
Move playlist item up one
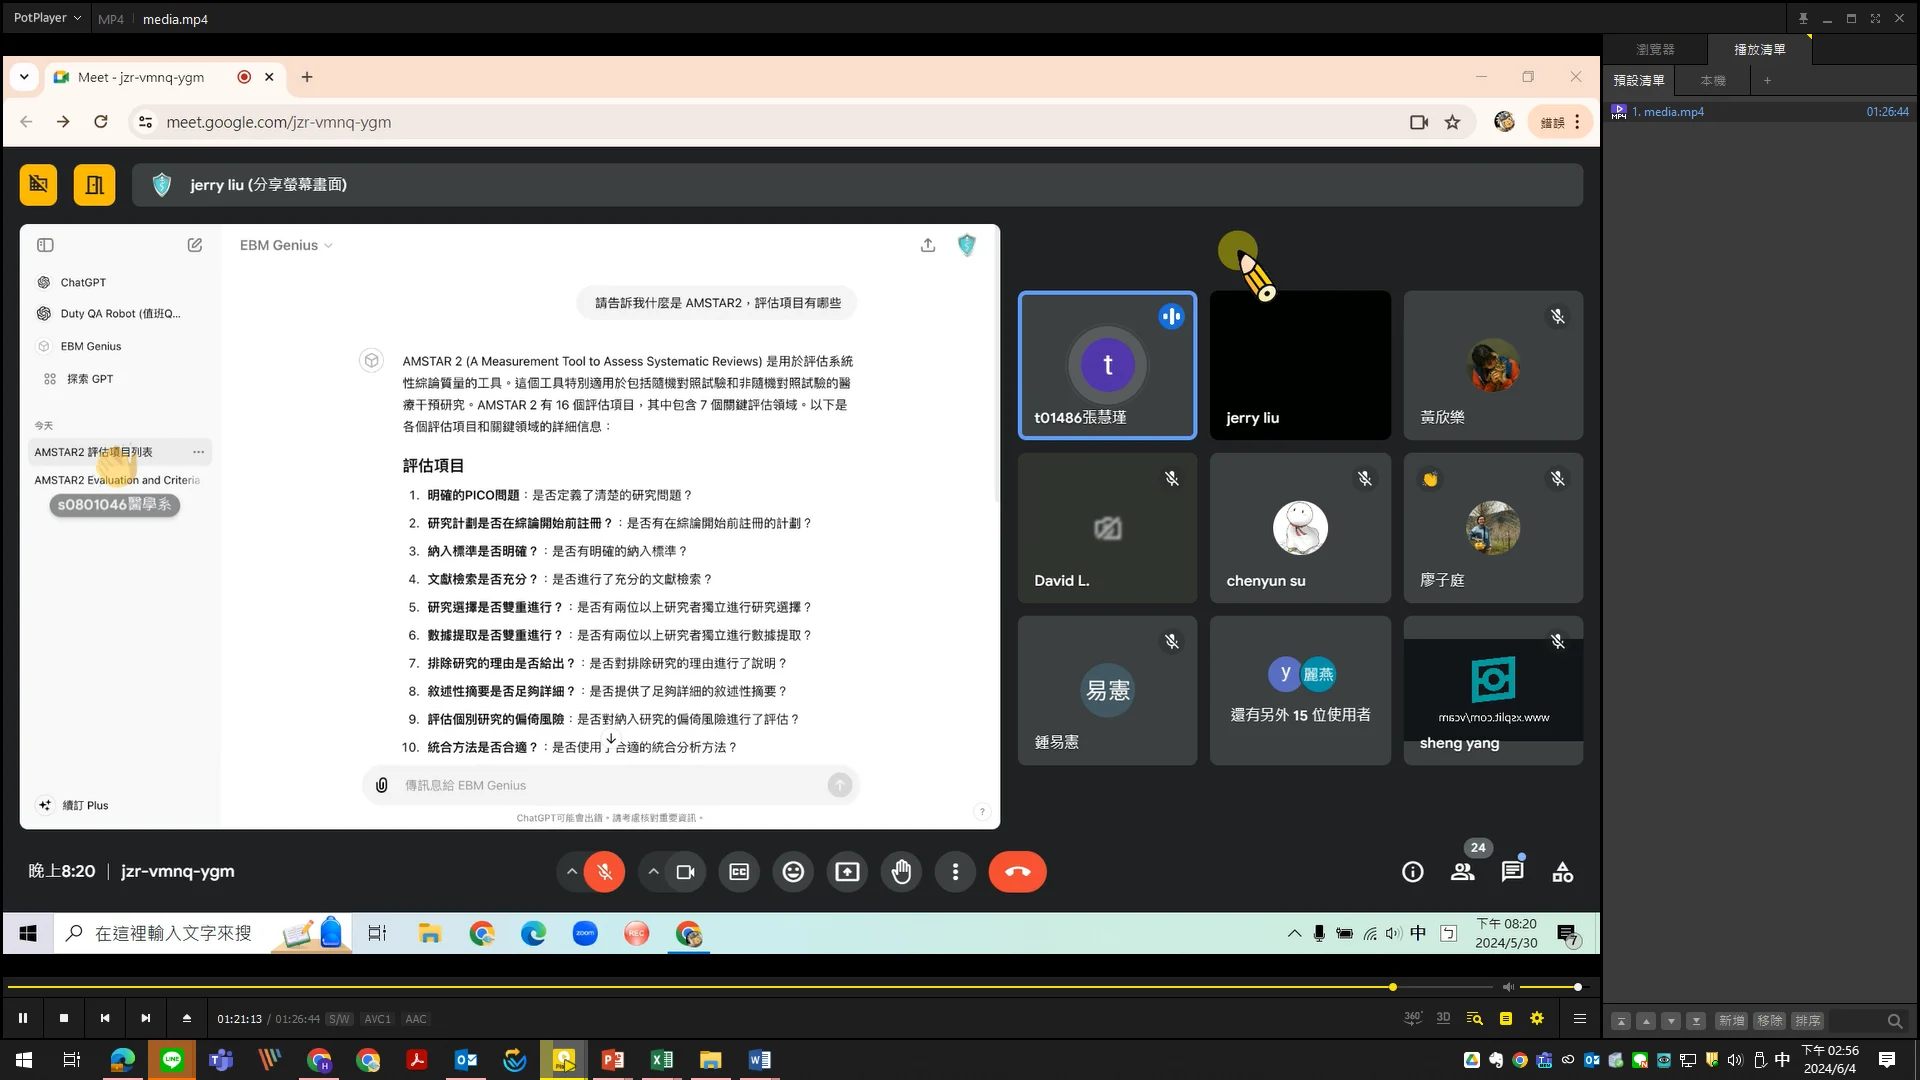[1646, 1021]
